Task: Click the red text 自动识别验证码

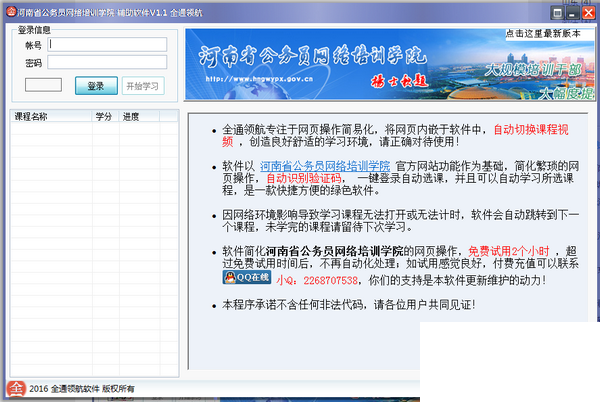Action: point(304,178)
